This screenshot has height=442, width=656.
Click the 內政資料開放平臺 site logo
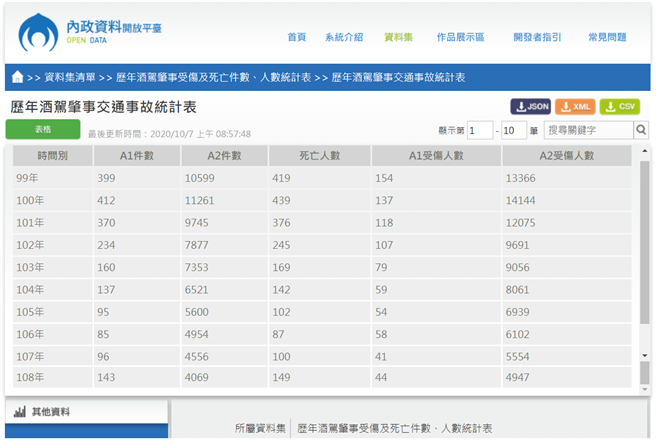pos(88,32)
